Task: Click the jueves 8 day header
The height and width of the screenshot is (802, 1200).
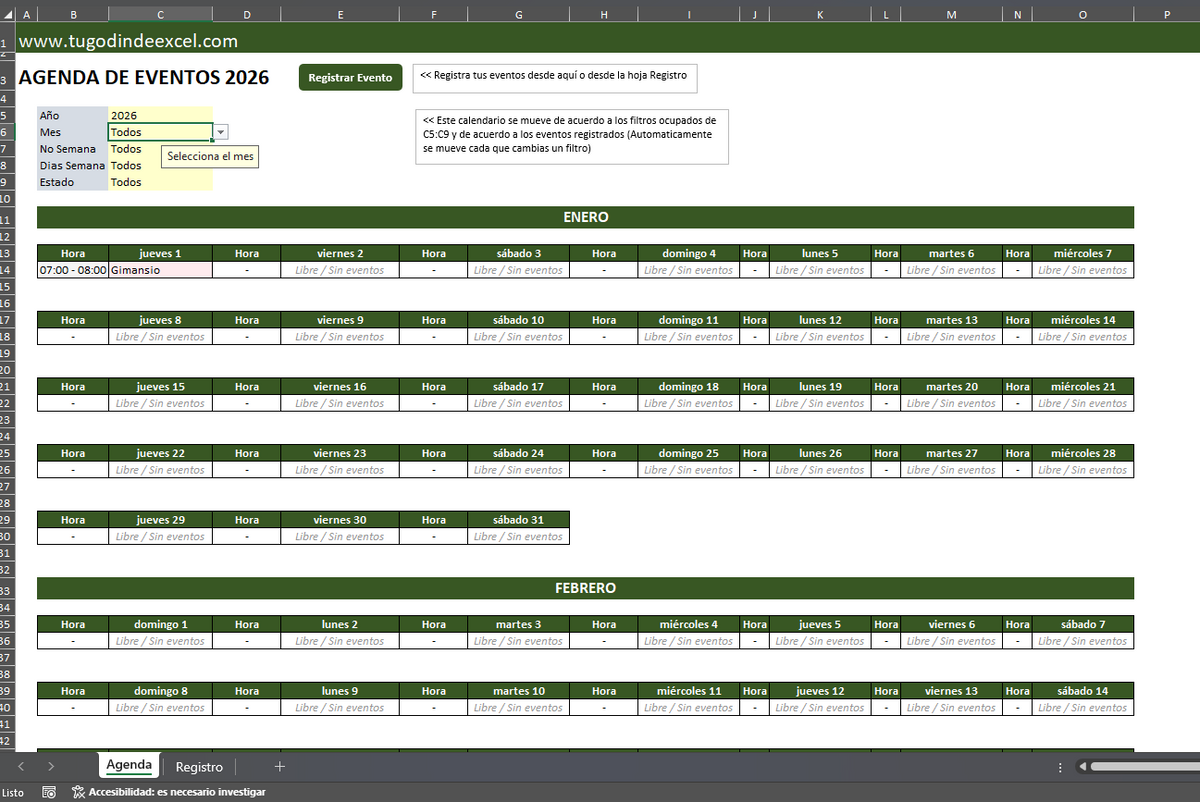Action: 160,320
